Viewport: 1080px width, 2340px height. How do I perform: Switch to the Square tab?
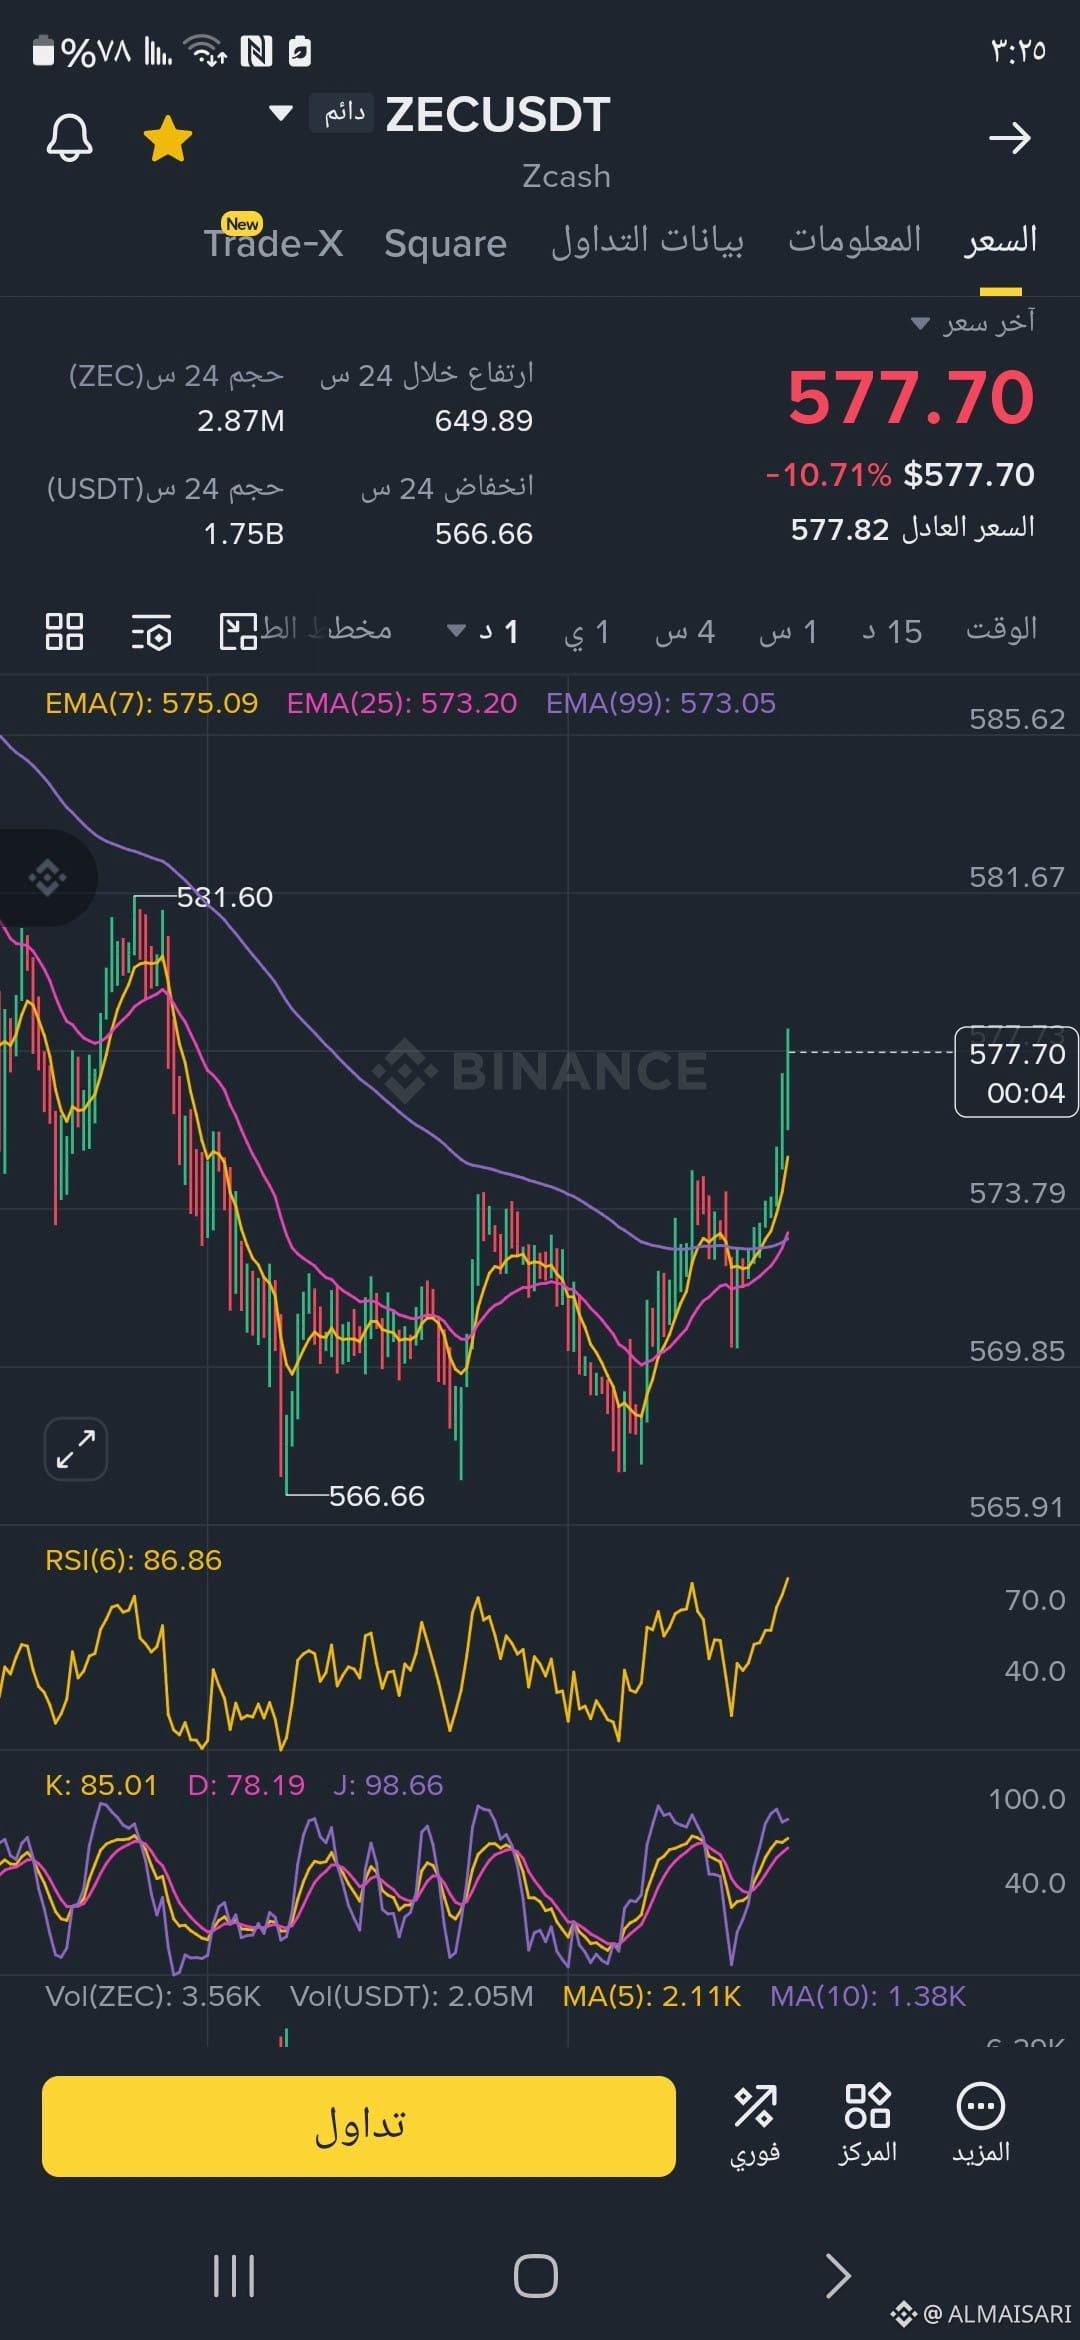pos(445,243)
